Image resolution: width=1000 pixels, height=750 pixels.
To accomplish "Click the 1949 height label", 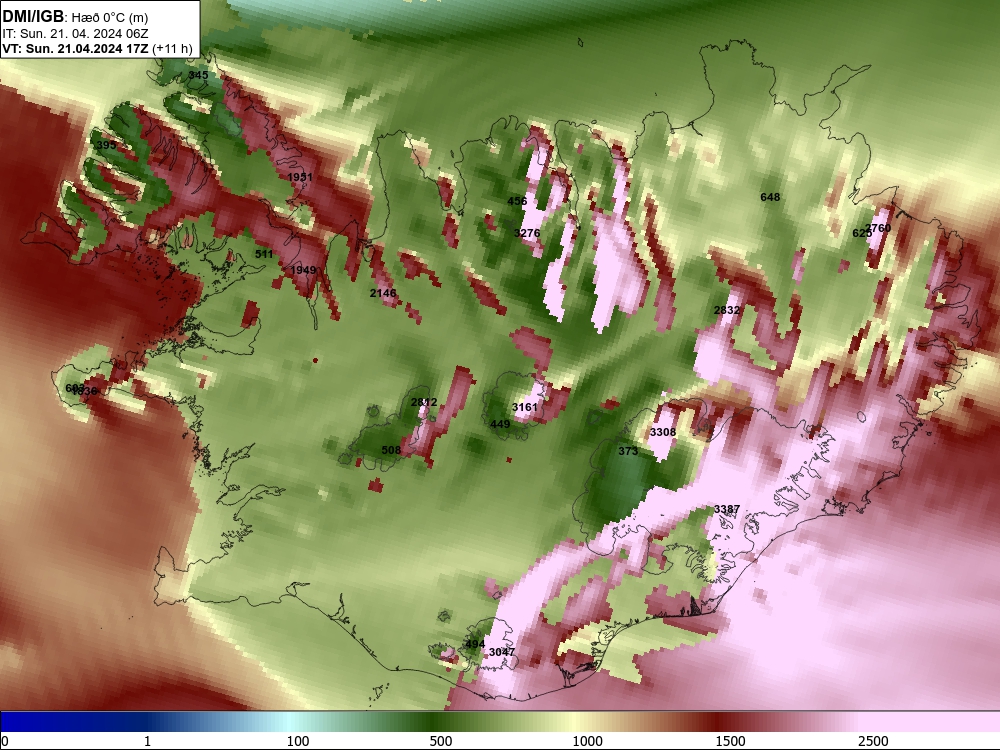I will [304, 270].
